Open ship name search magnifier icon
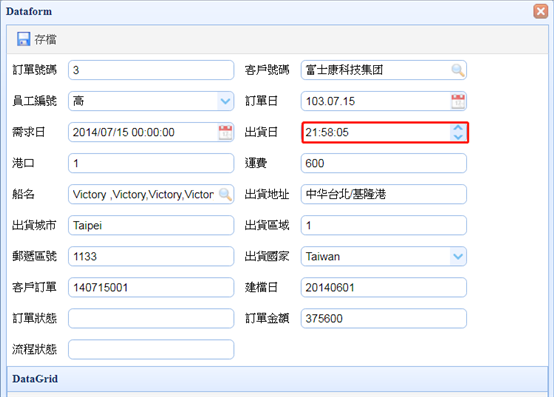This screenshot has height=397, width=554. 225,194
